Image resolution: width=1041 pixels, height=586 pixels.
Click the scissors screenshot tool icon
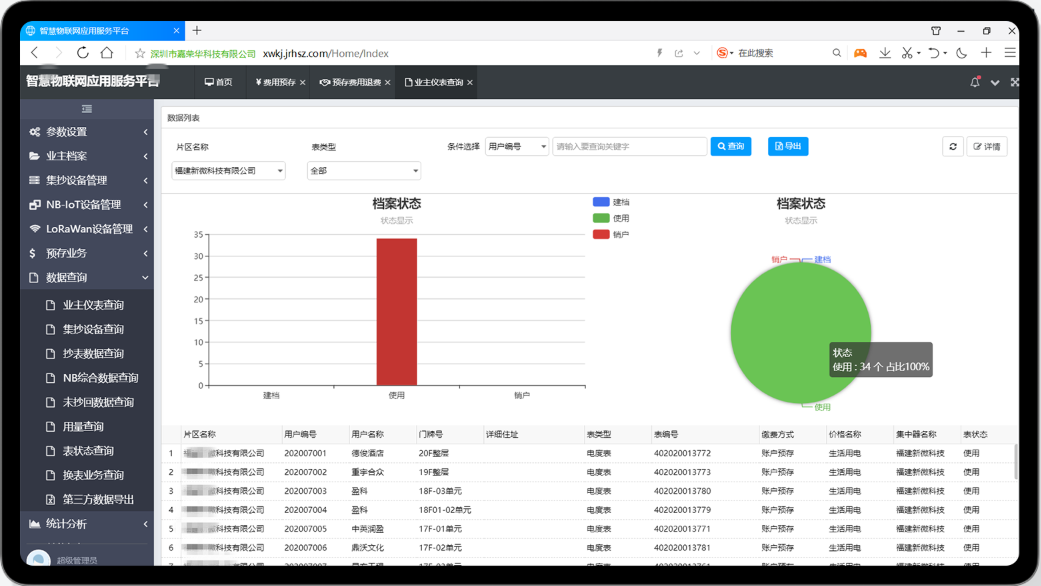[x=907, y=52]
